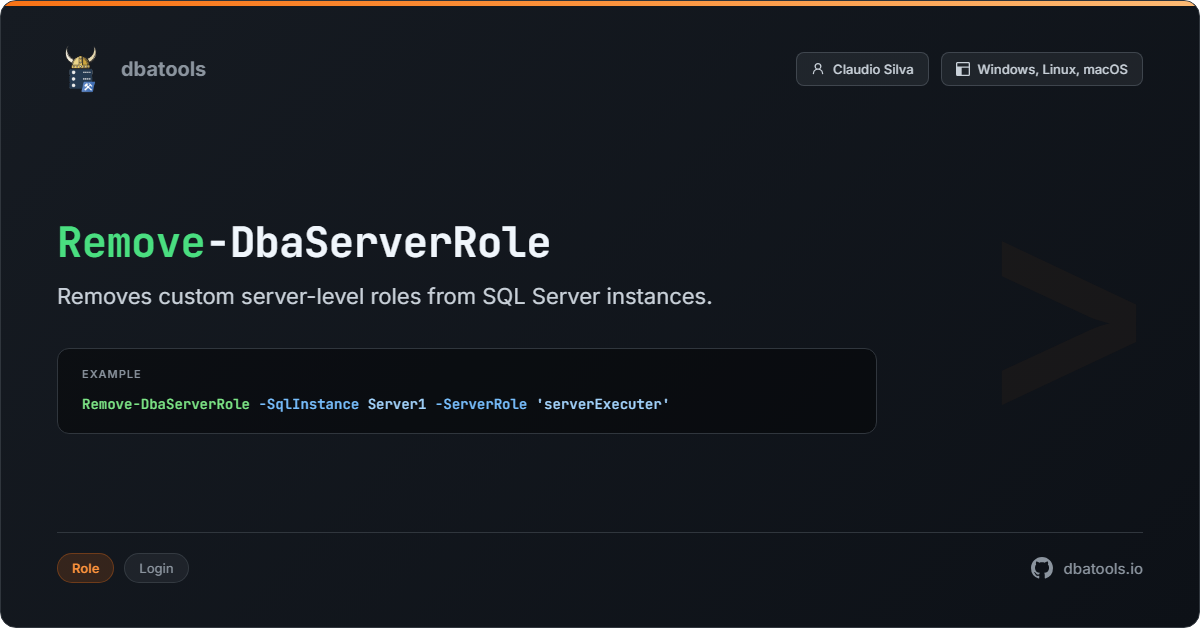Viewport: 1200px width, 628px height.
Task: Click the EXAMPLE label in the code box
Action: tap(111, 374)
